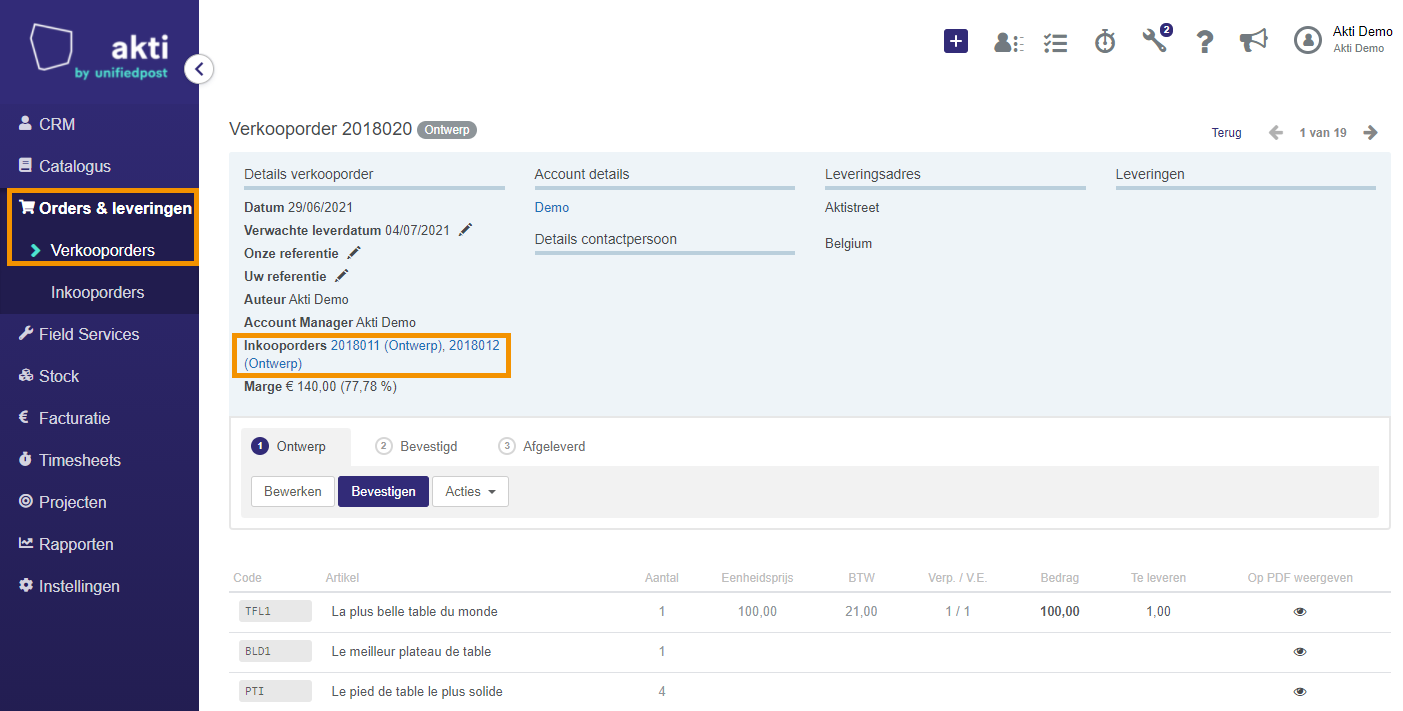This screenshot has width=1403, height=711.
Task: Click the Verkooporder 2018020 title
Action: click(x=319, y=129)
